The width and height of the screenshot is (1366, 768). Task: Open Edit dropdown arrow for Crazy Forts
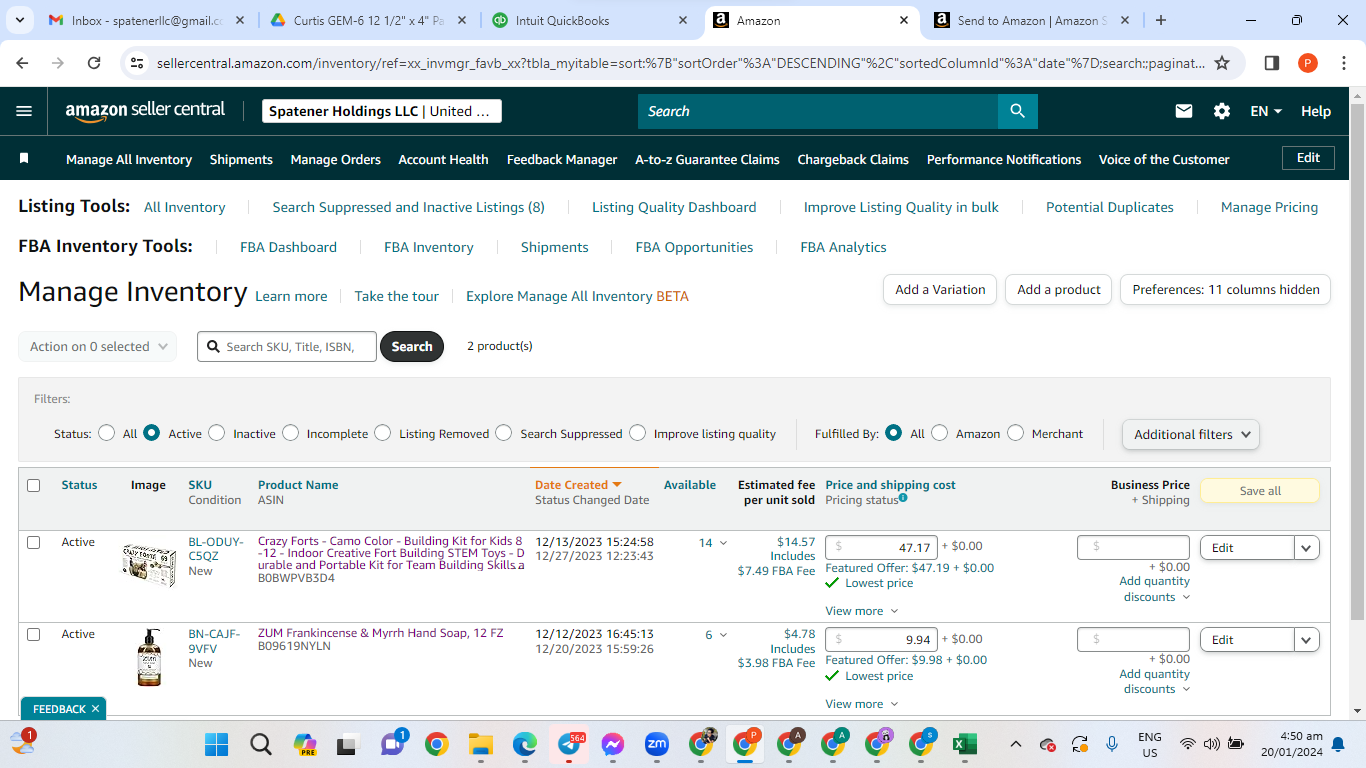pos(1307,548)
